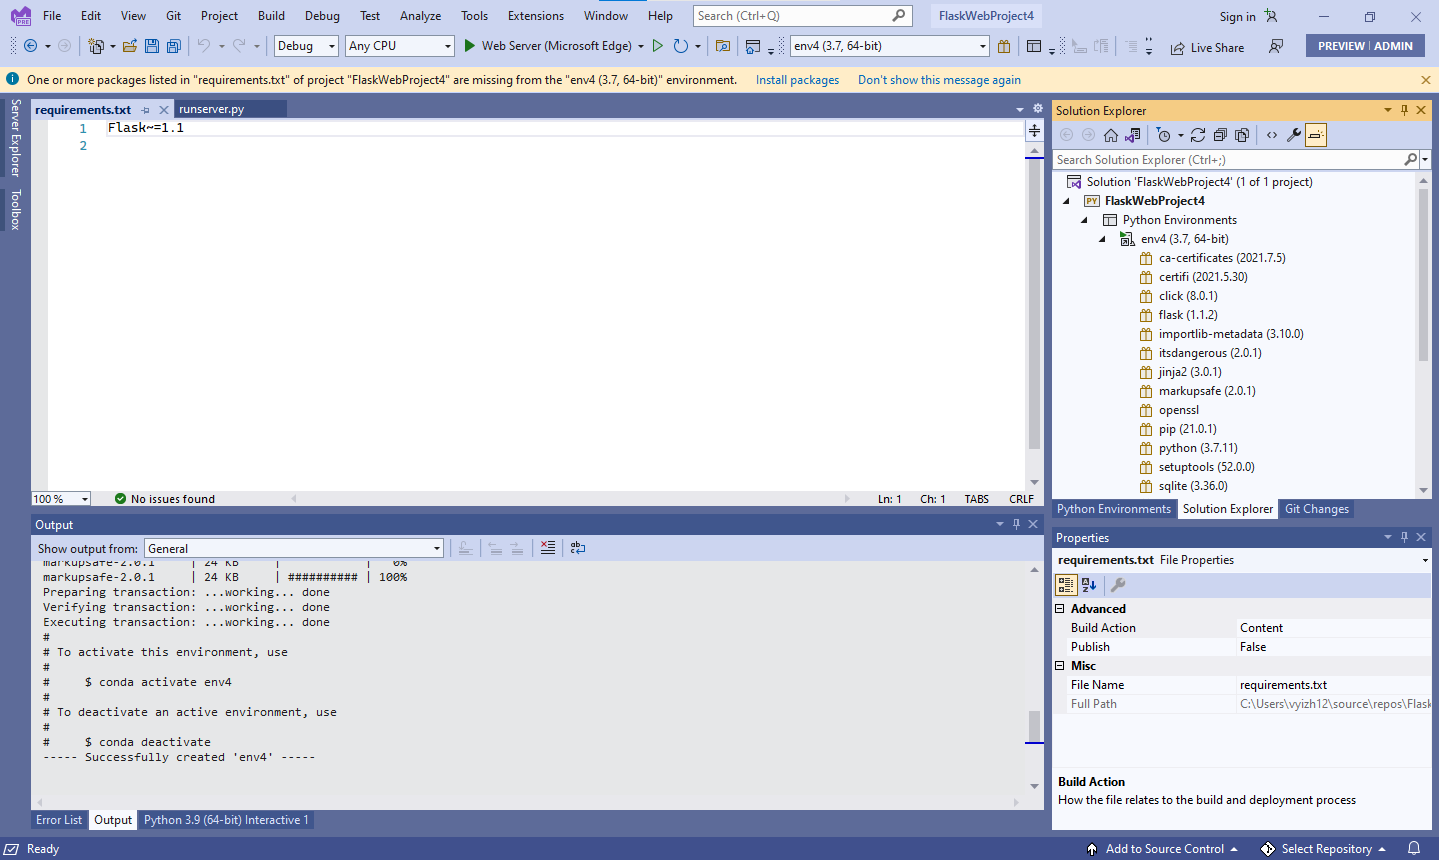1439x860 pixels.
Task: Switch to the Python Environments tab
Action: pos(1114,509)
